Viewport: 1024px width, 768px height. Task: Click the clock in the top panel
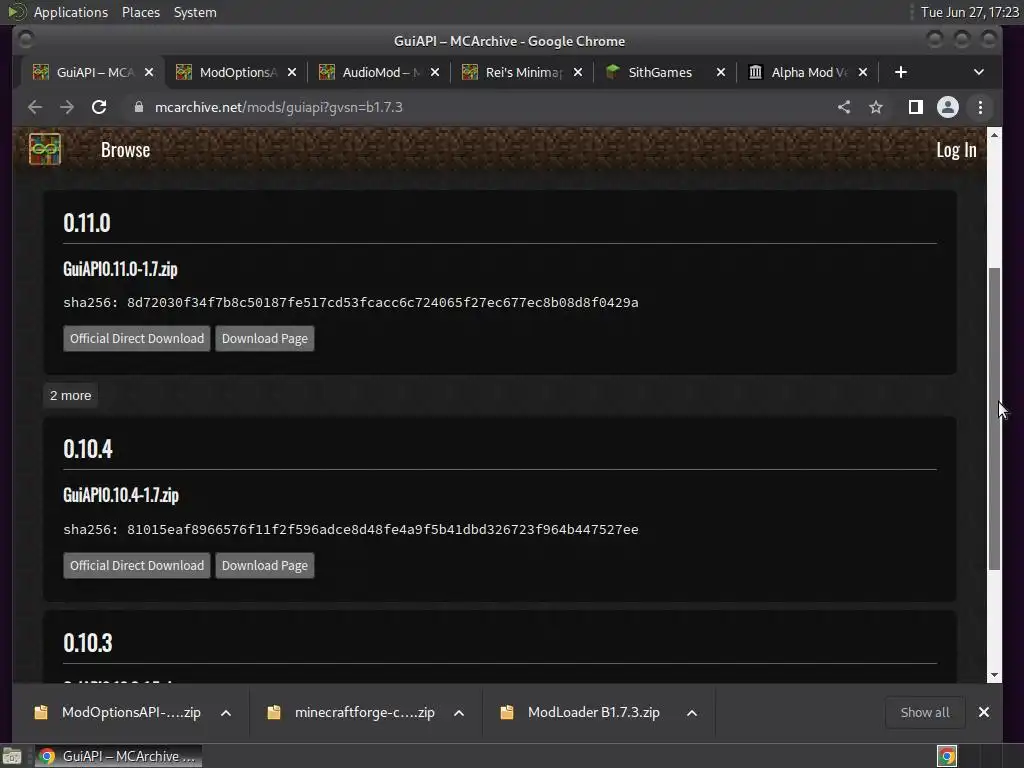click(x=969, y=12)
